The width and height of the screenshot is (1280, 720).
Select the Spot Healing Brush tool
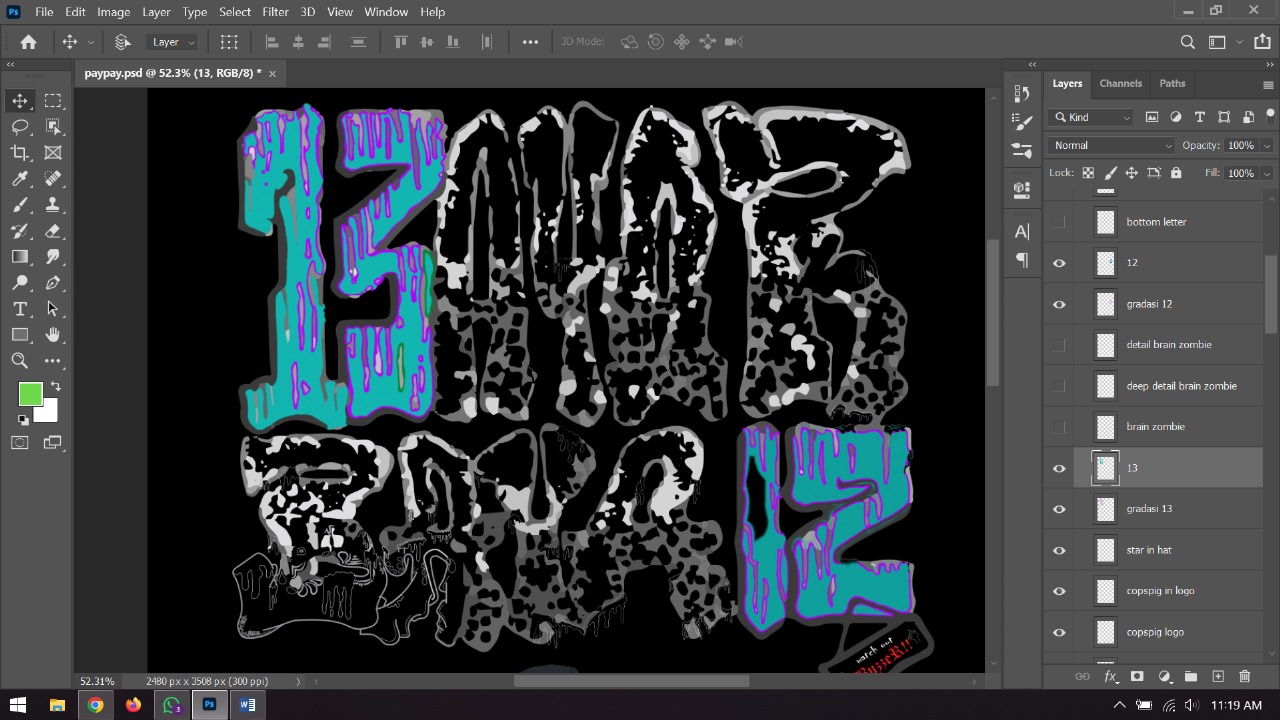[x=53, y=179]
